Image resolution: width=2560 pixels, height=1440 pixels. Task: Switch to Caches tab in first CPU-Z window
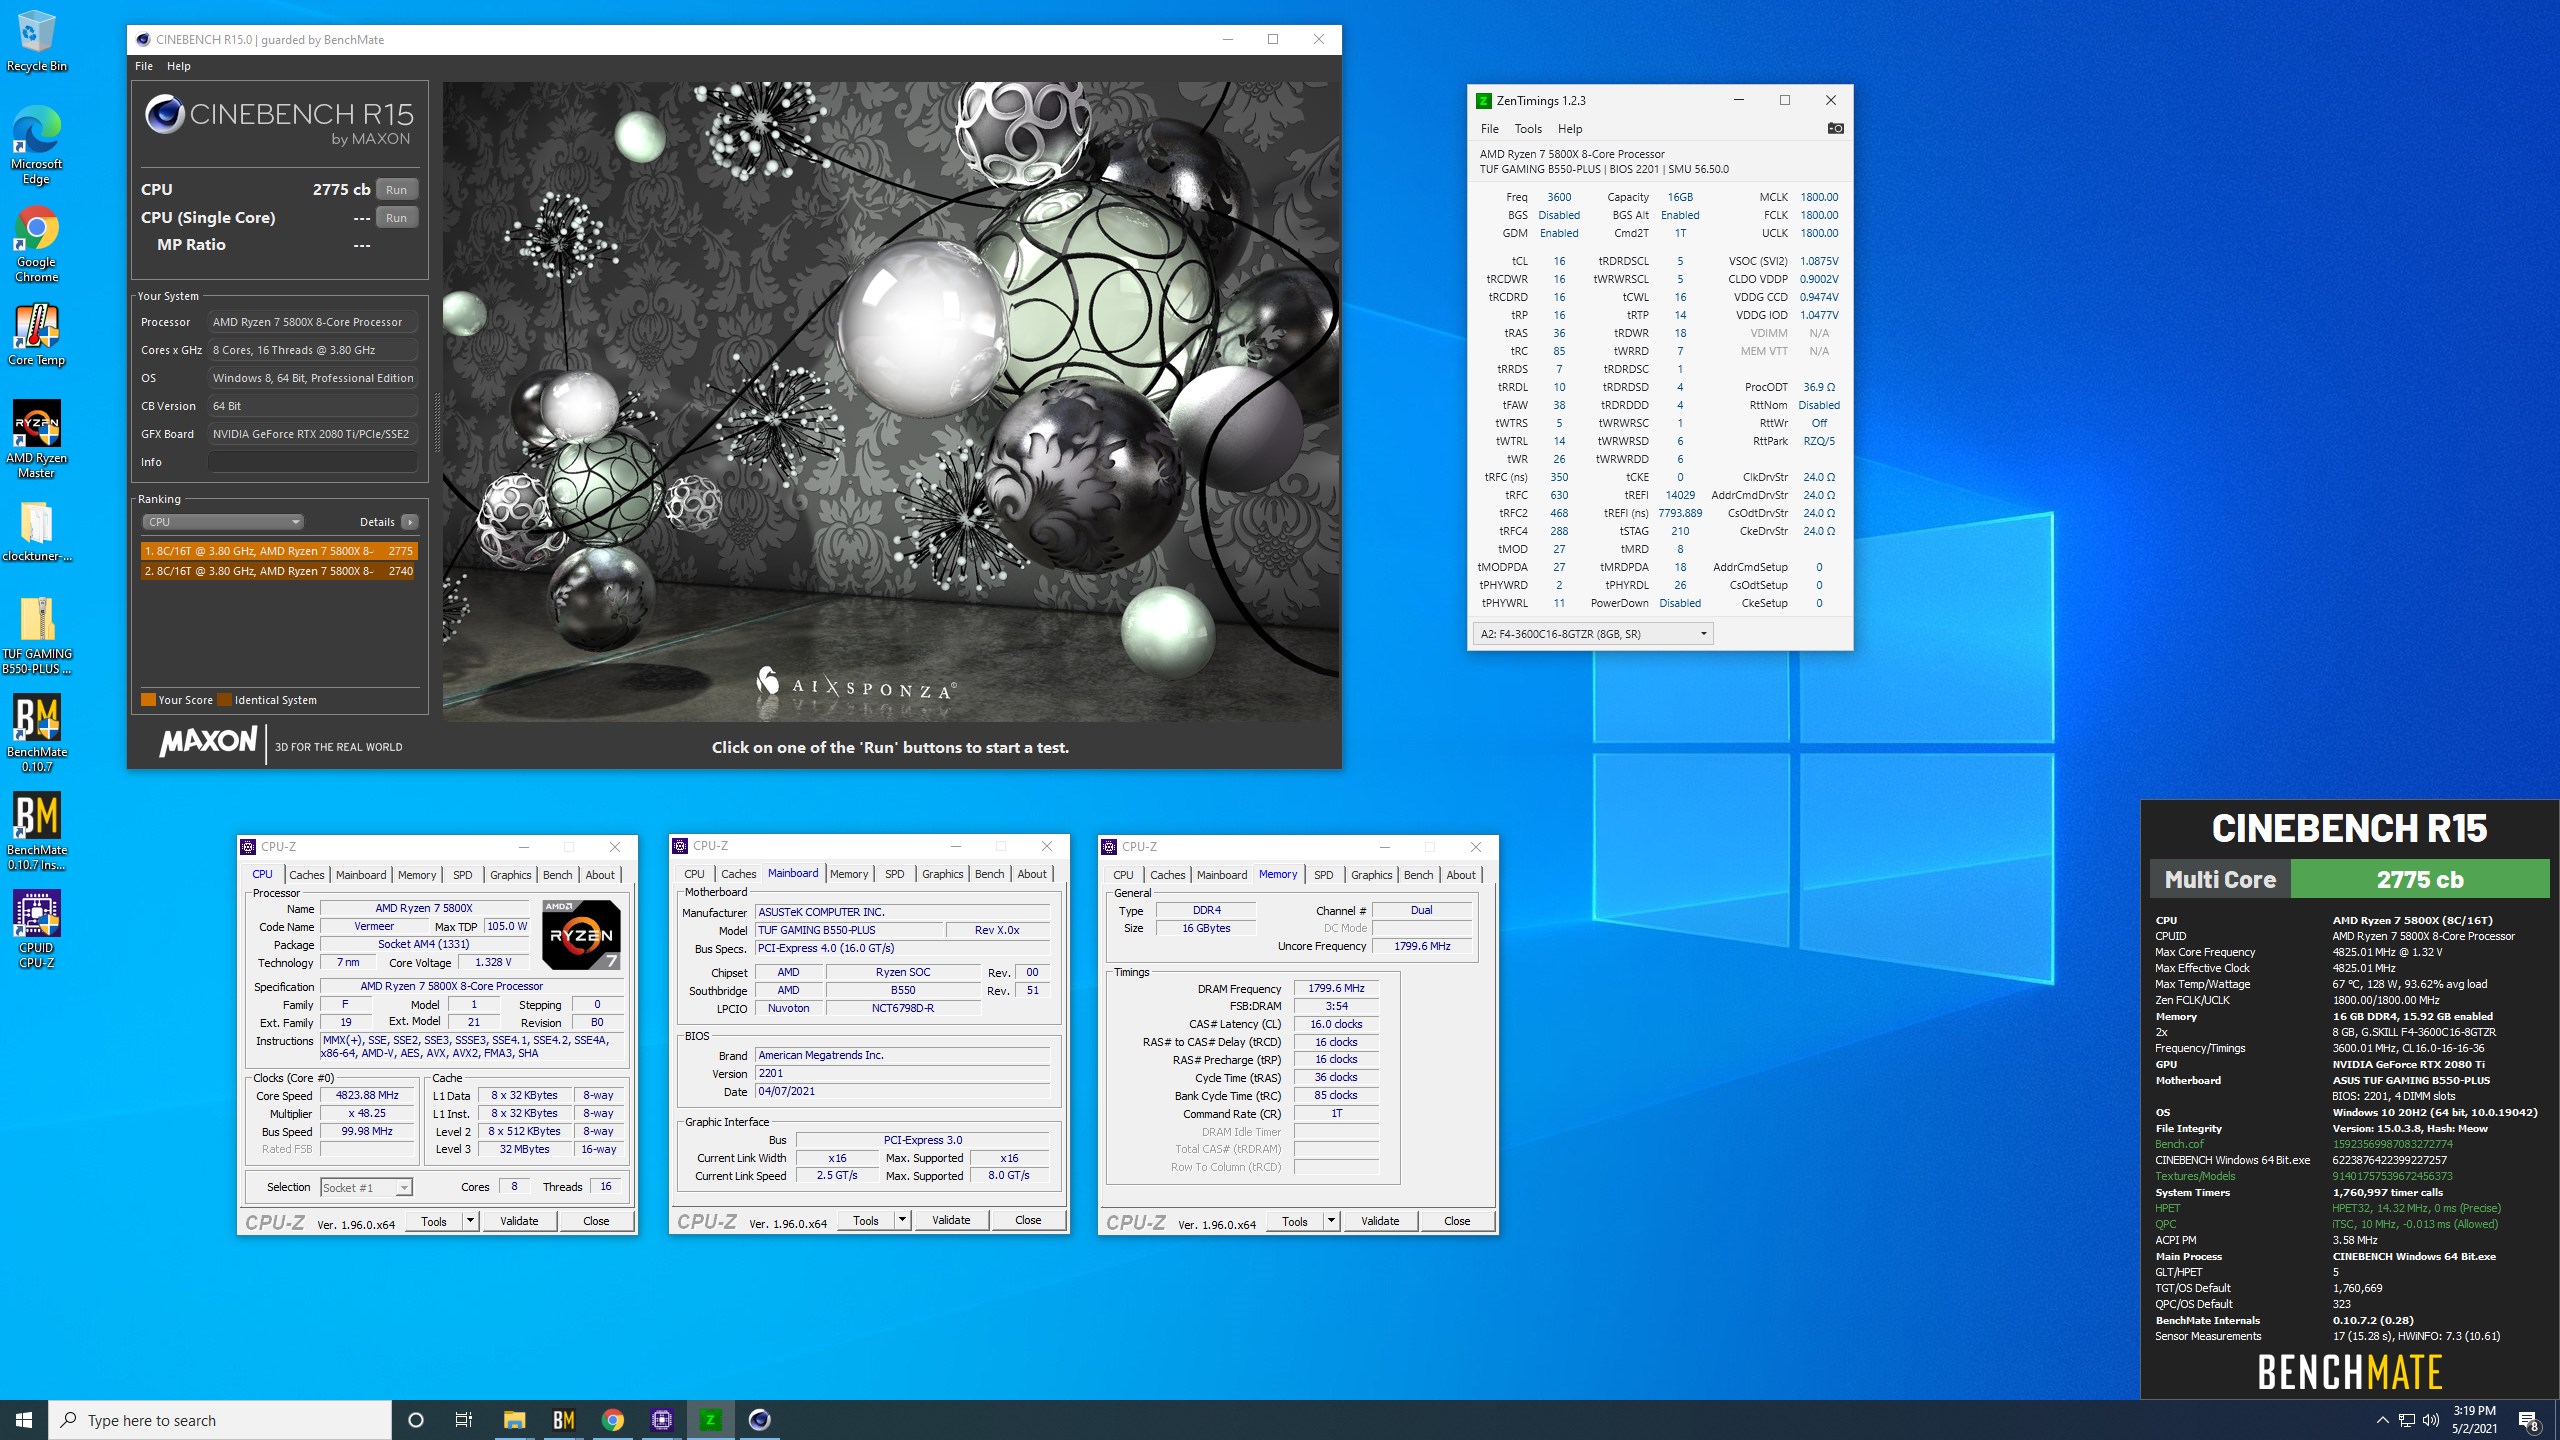307,875
